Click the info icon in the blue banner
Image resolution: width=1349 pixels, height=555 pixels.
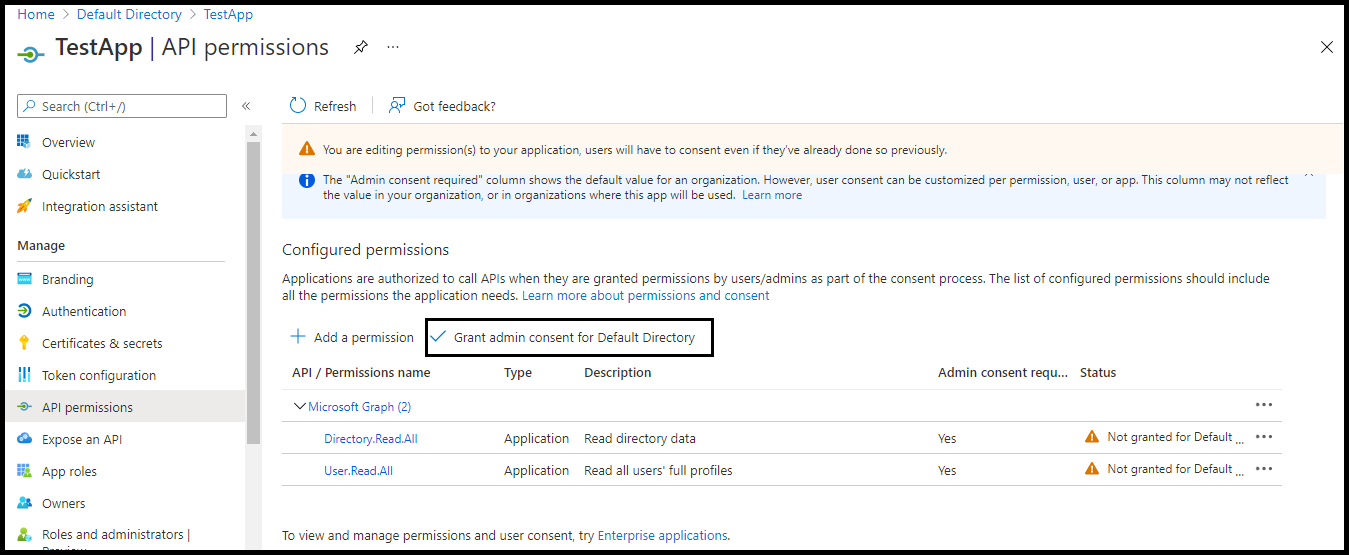pos(307,180)
